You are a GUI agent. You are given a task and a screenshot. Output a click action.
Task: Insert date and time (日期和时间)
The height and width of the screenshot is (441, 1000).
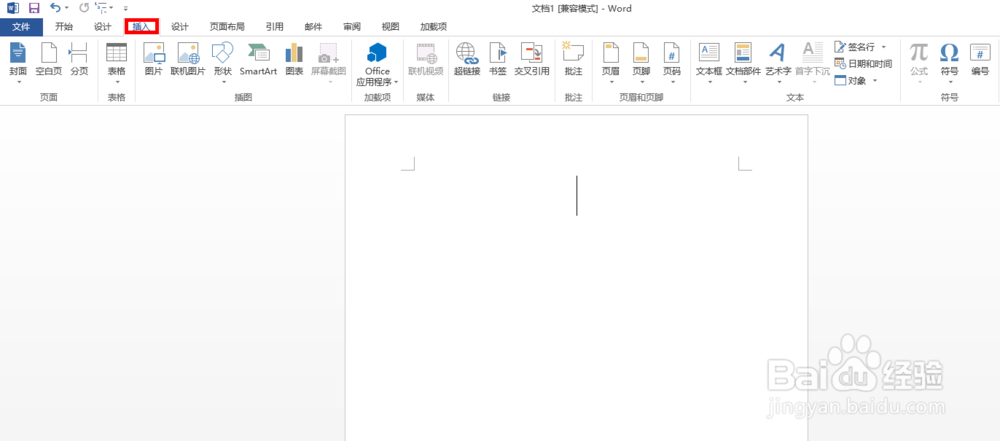point(863,64)
